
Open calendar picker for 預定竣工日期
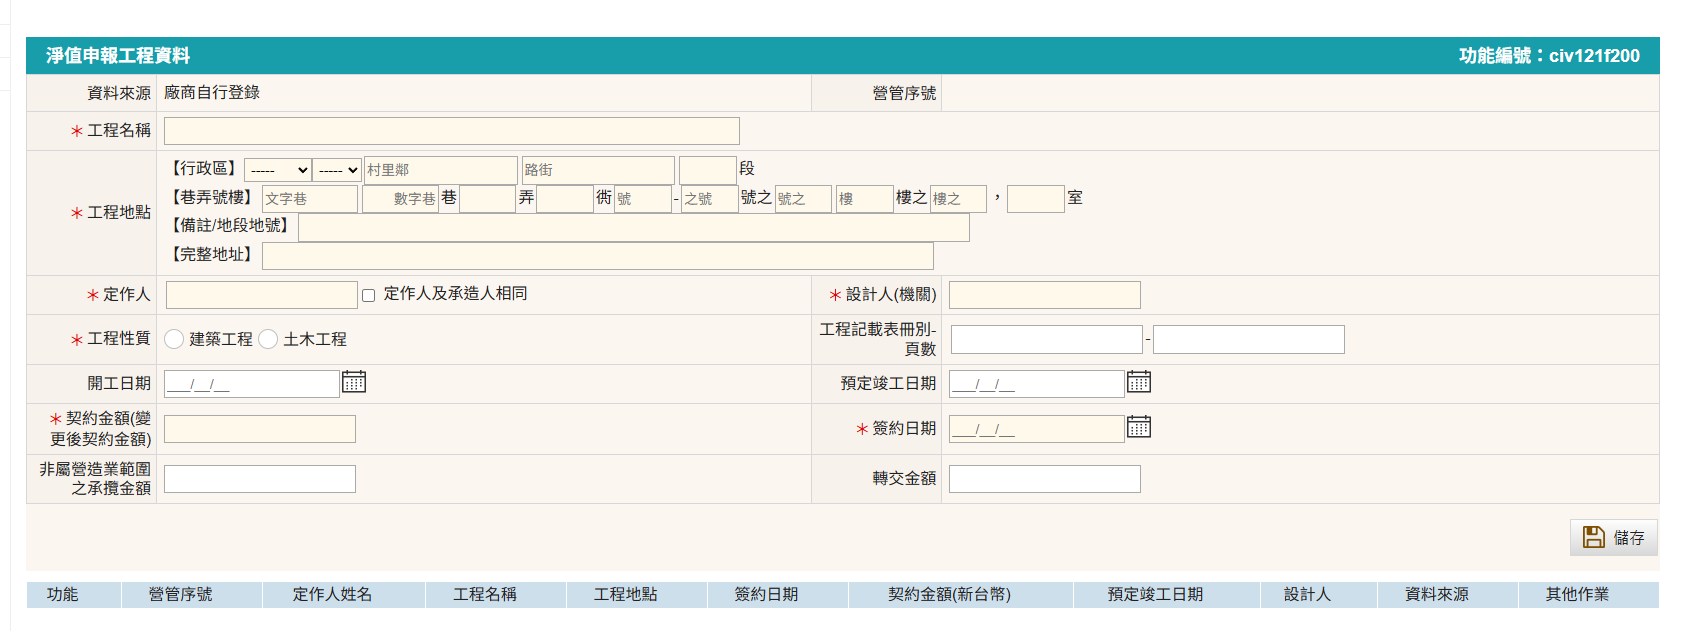tap(1139, 382)
